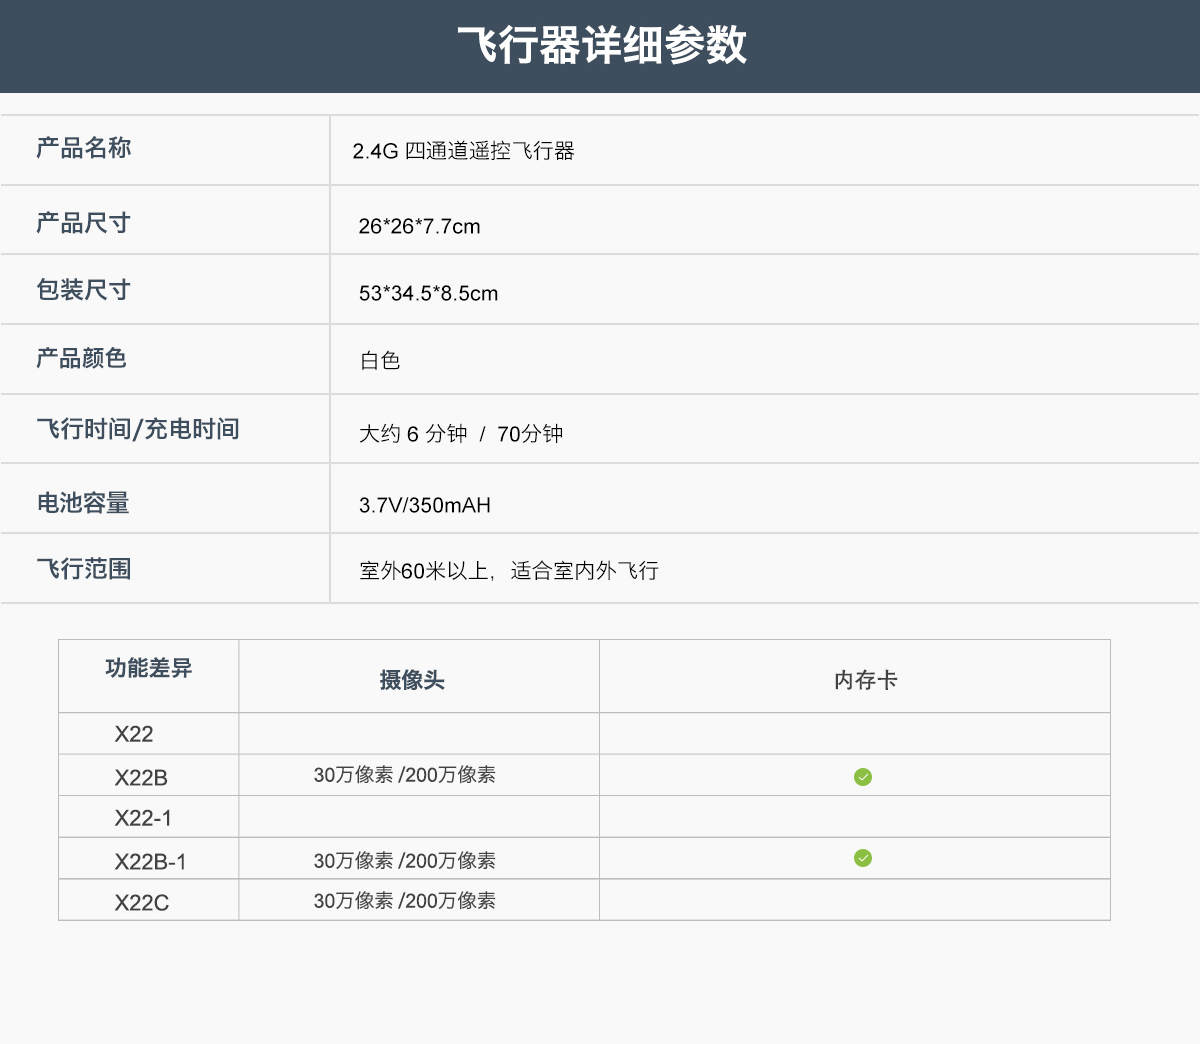The height and width of the screenshot is (1044, 1200).
Task: Click the 摄像头 column header
Action: click(412, 680)
